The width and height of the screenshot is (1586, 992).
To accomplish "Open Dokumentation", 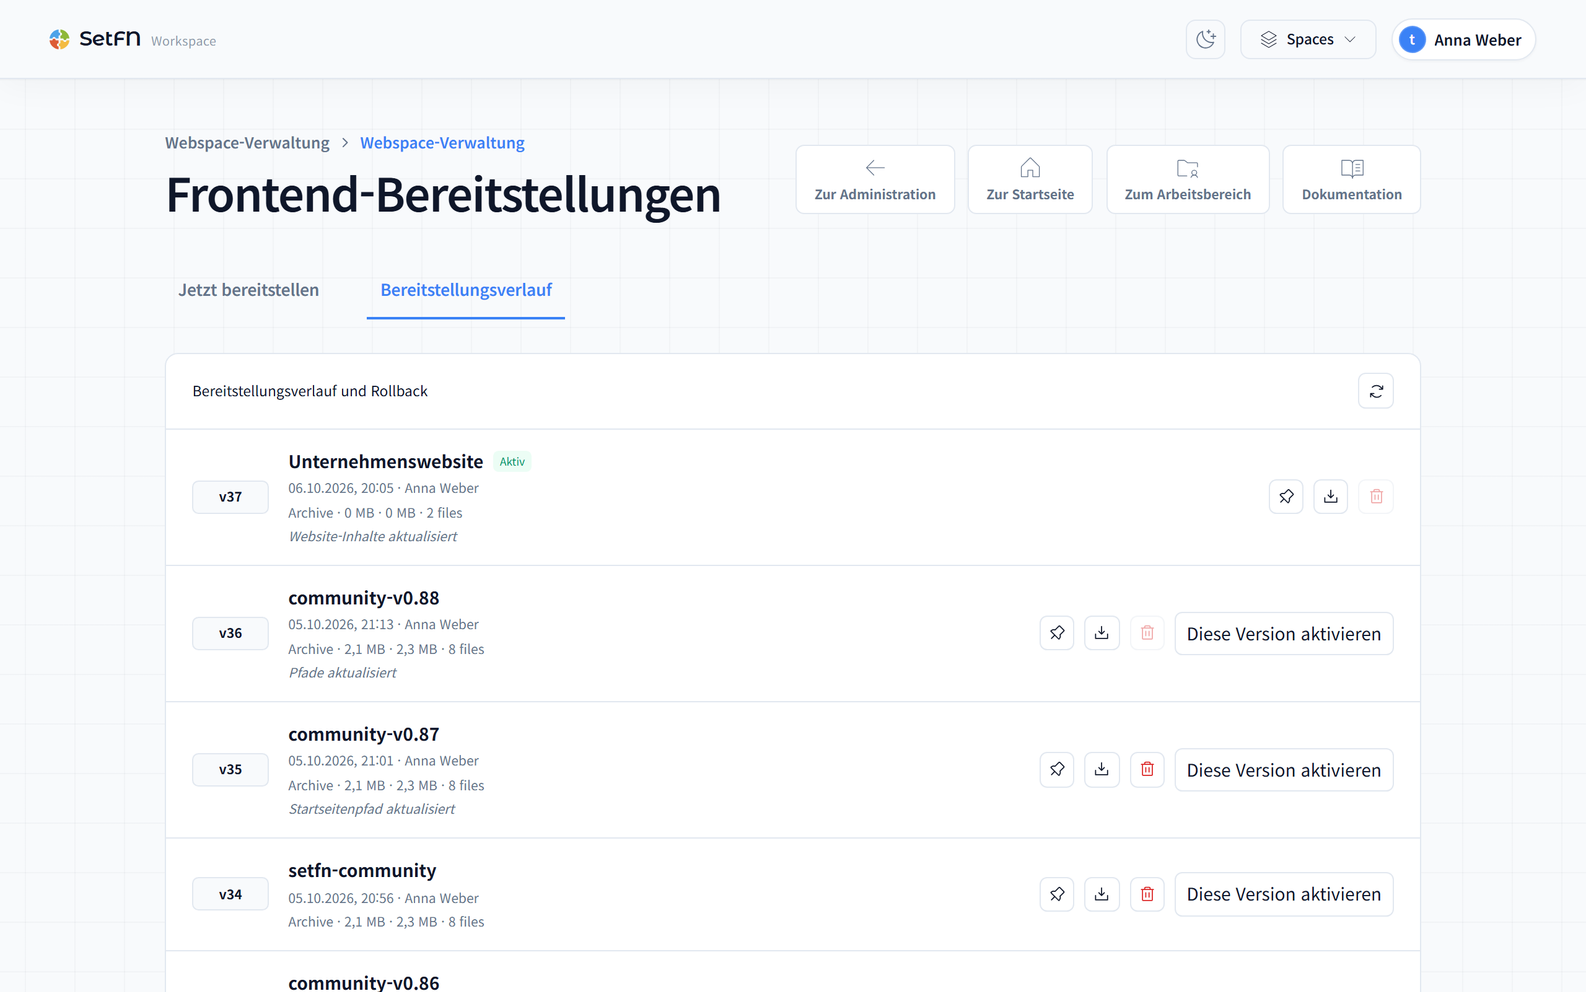I will click(1352, 180).
